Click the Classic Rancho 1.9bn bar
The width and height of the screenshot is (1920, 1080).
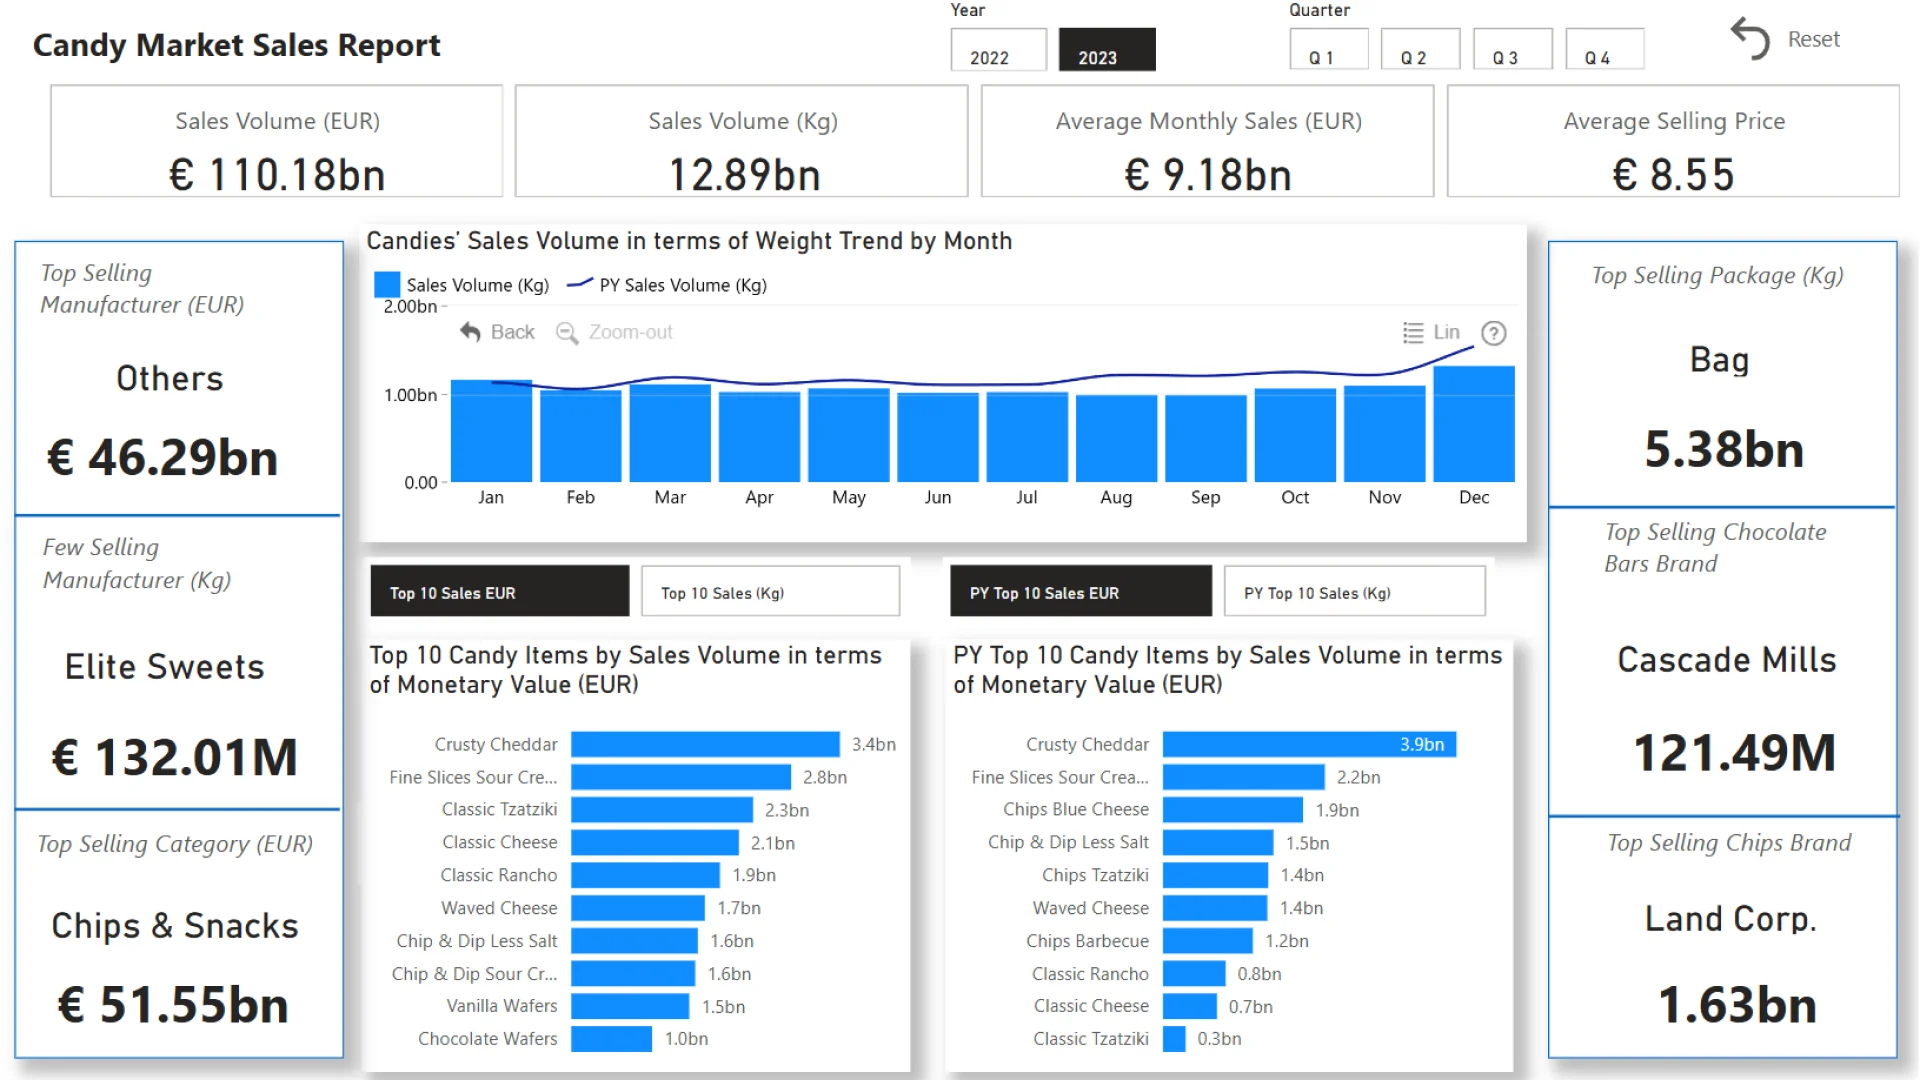tap(646, 875)
